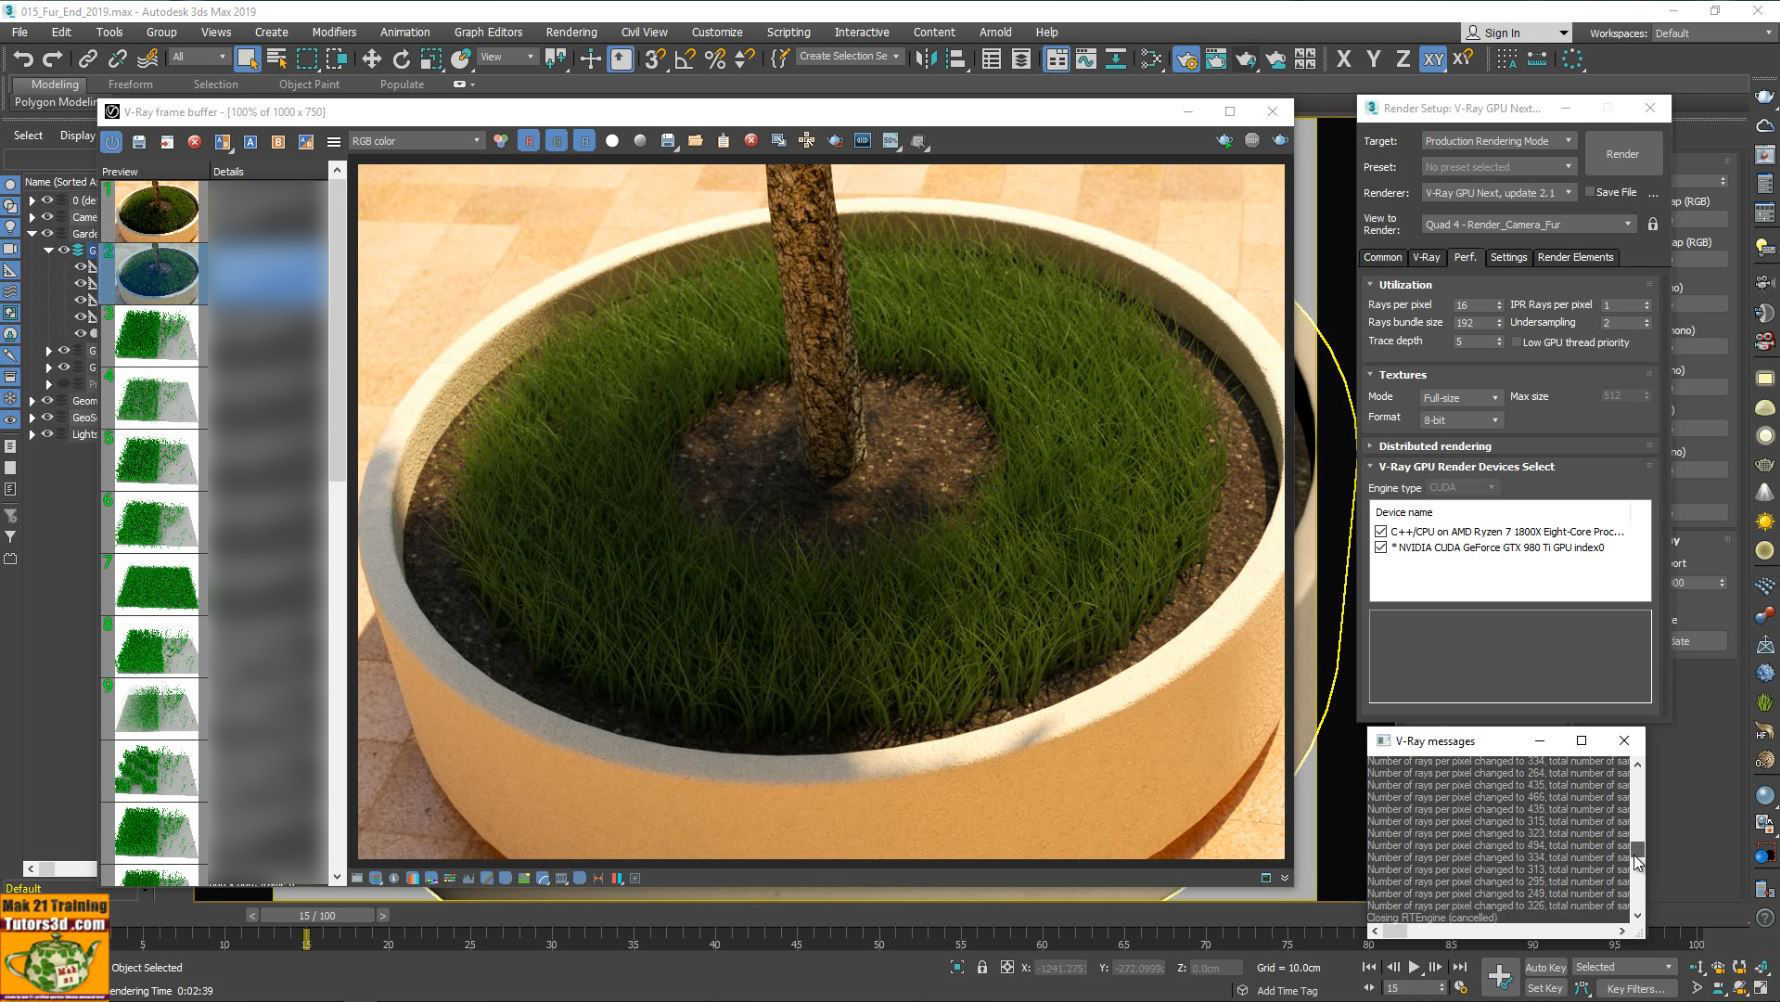Select history thumbnail number 3 in frame buffer
The image size is (1780, 1002).
point(157,335)
